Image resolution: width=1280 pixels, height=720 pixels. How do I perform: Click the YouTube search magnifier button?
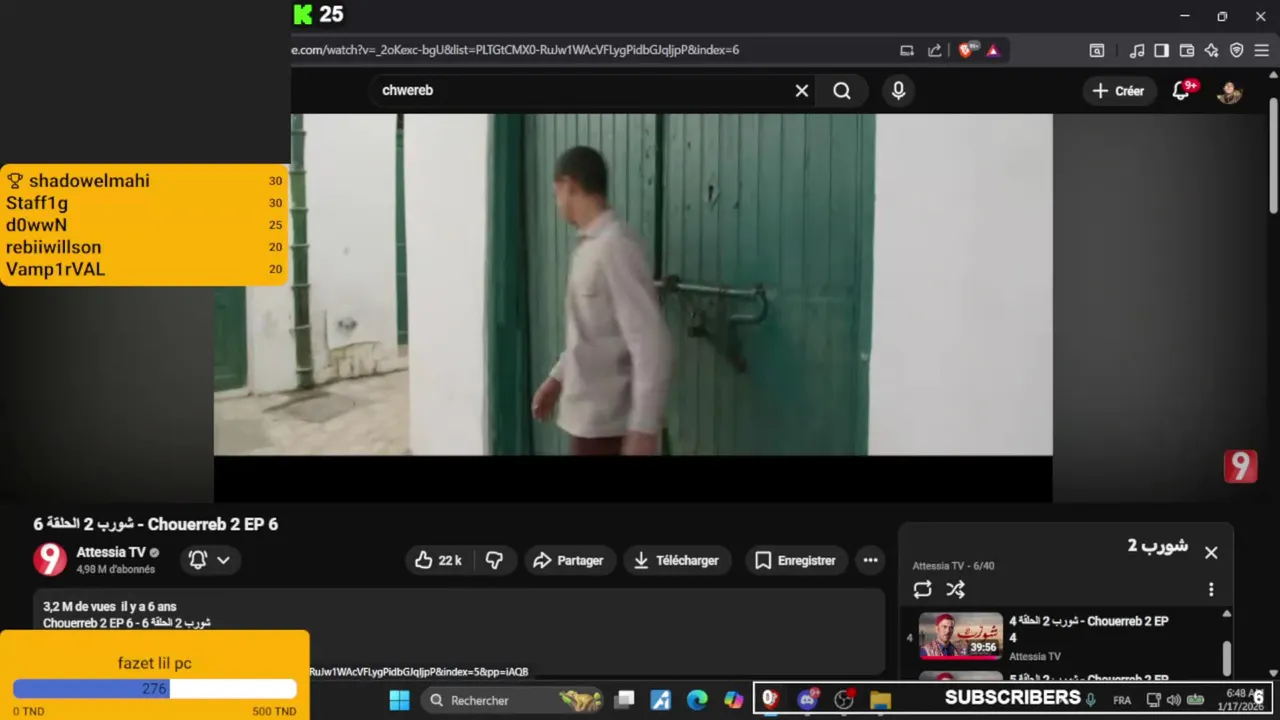[x=842, y=91]
